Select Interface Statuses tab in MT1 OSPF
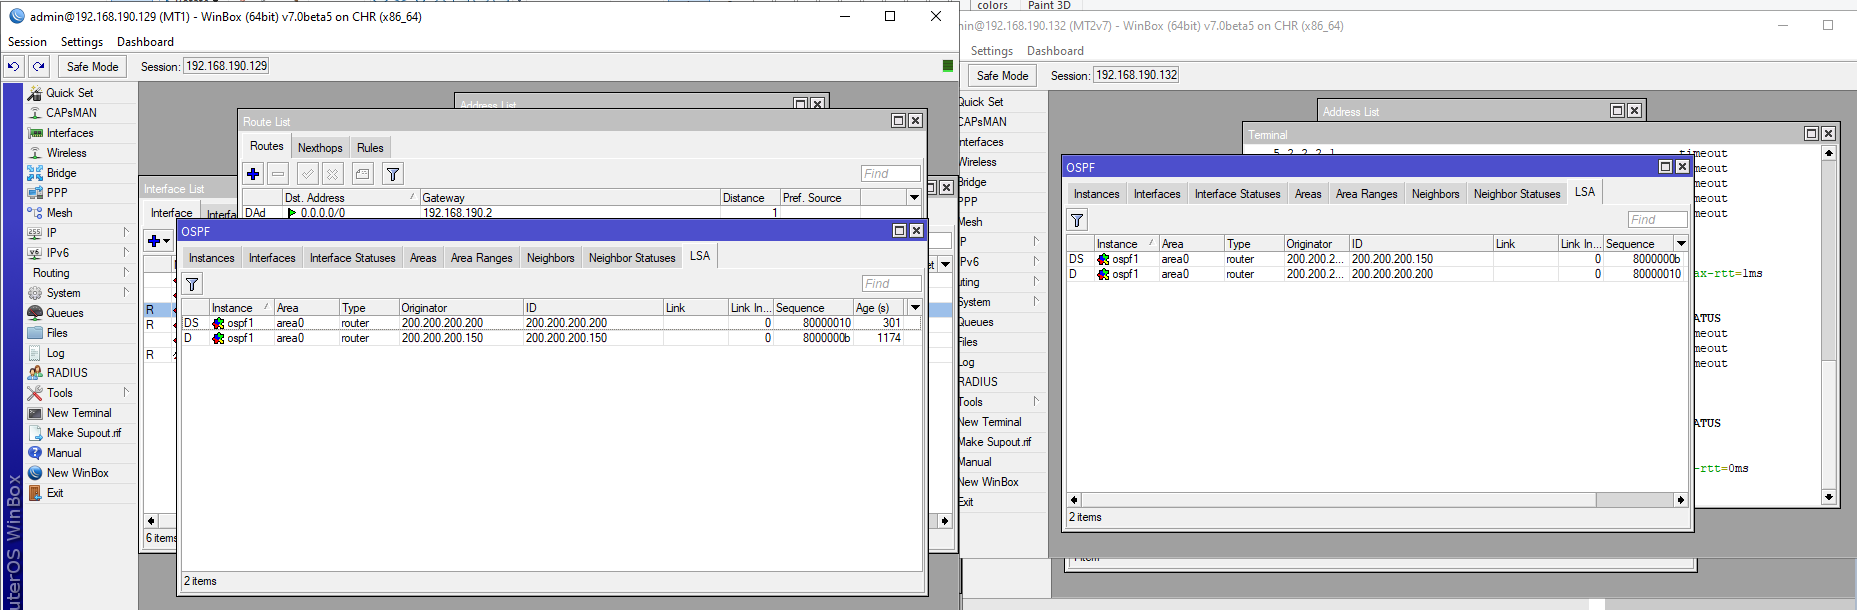The width and height of the screenshot is (1857, 610). (x=352, y=257)
